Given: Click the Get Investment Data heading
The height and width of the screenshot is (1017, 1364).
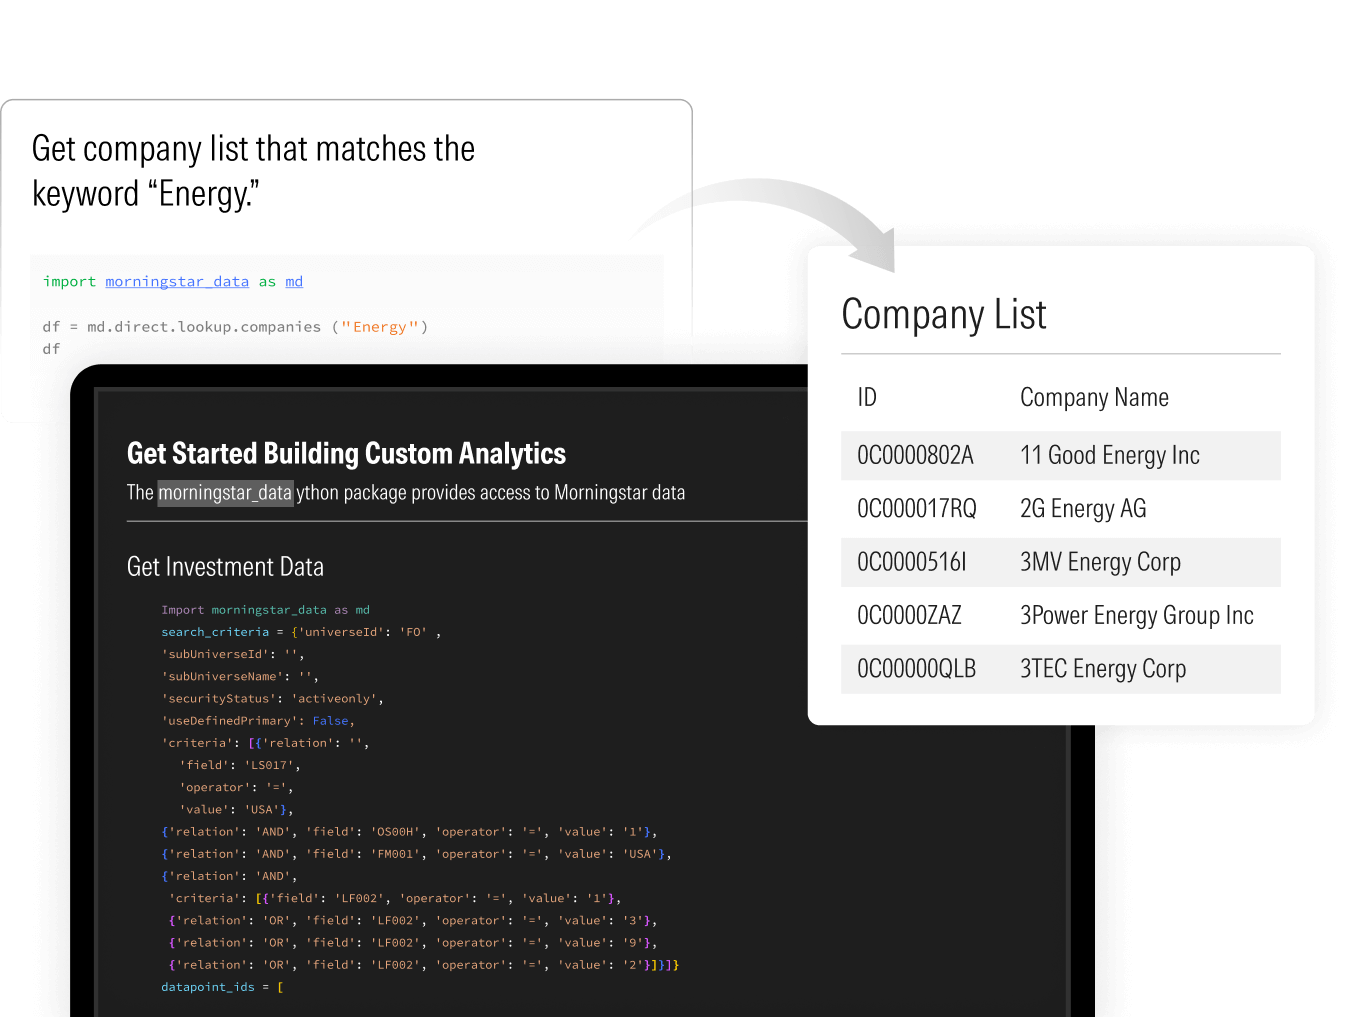Looking at the screenshot, I should [x=225, y=567].
